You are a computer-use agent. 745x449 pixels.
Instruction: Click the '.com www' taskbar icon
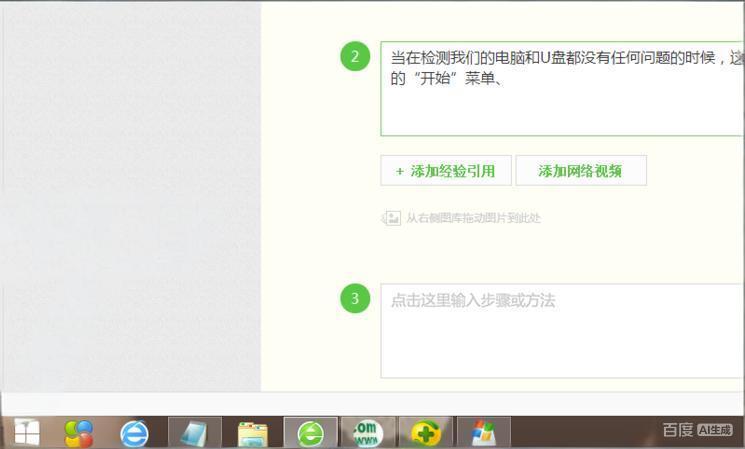point(368,433)
